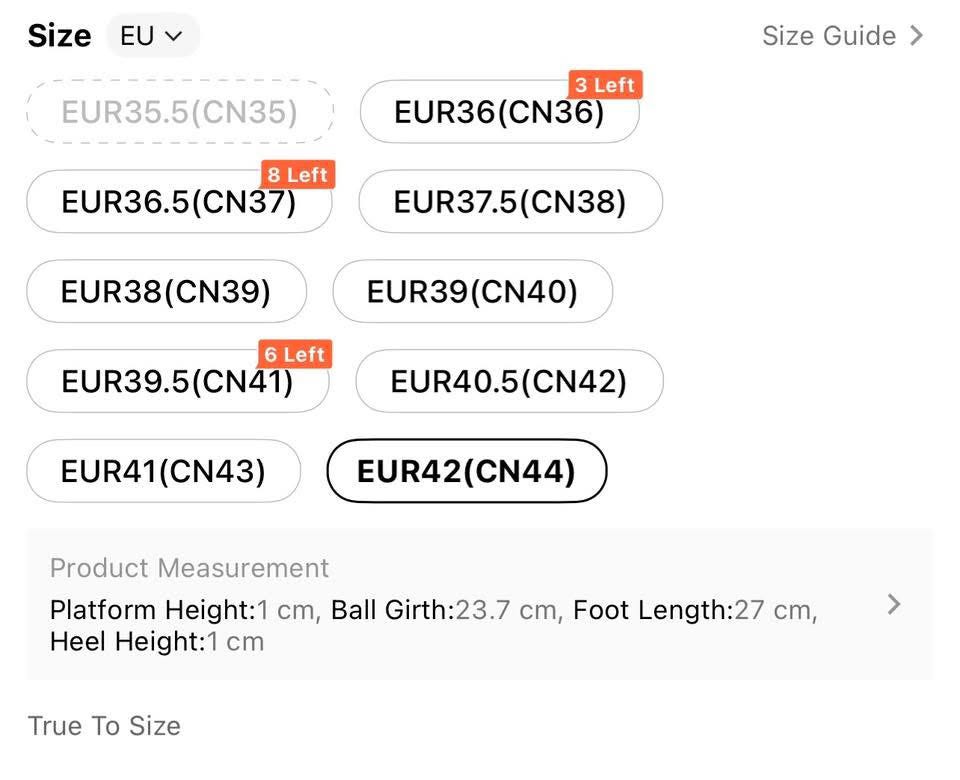Click the 'True To Size' label

point(104,726)
